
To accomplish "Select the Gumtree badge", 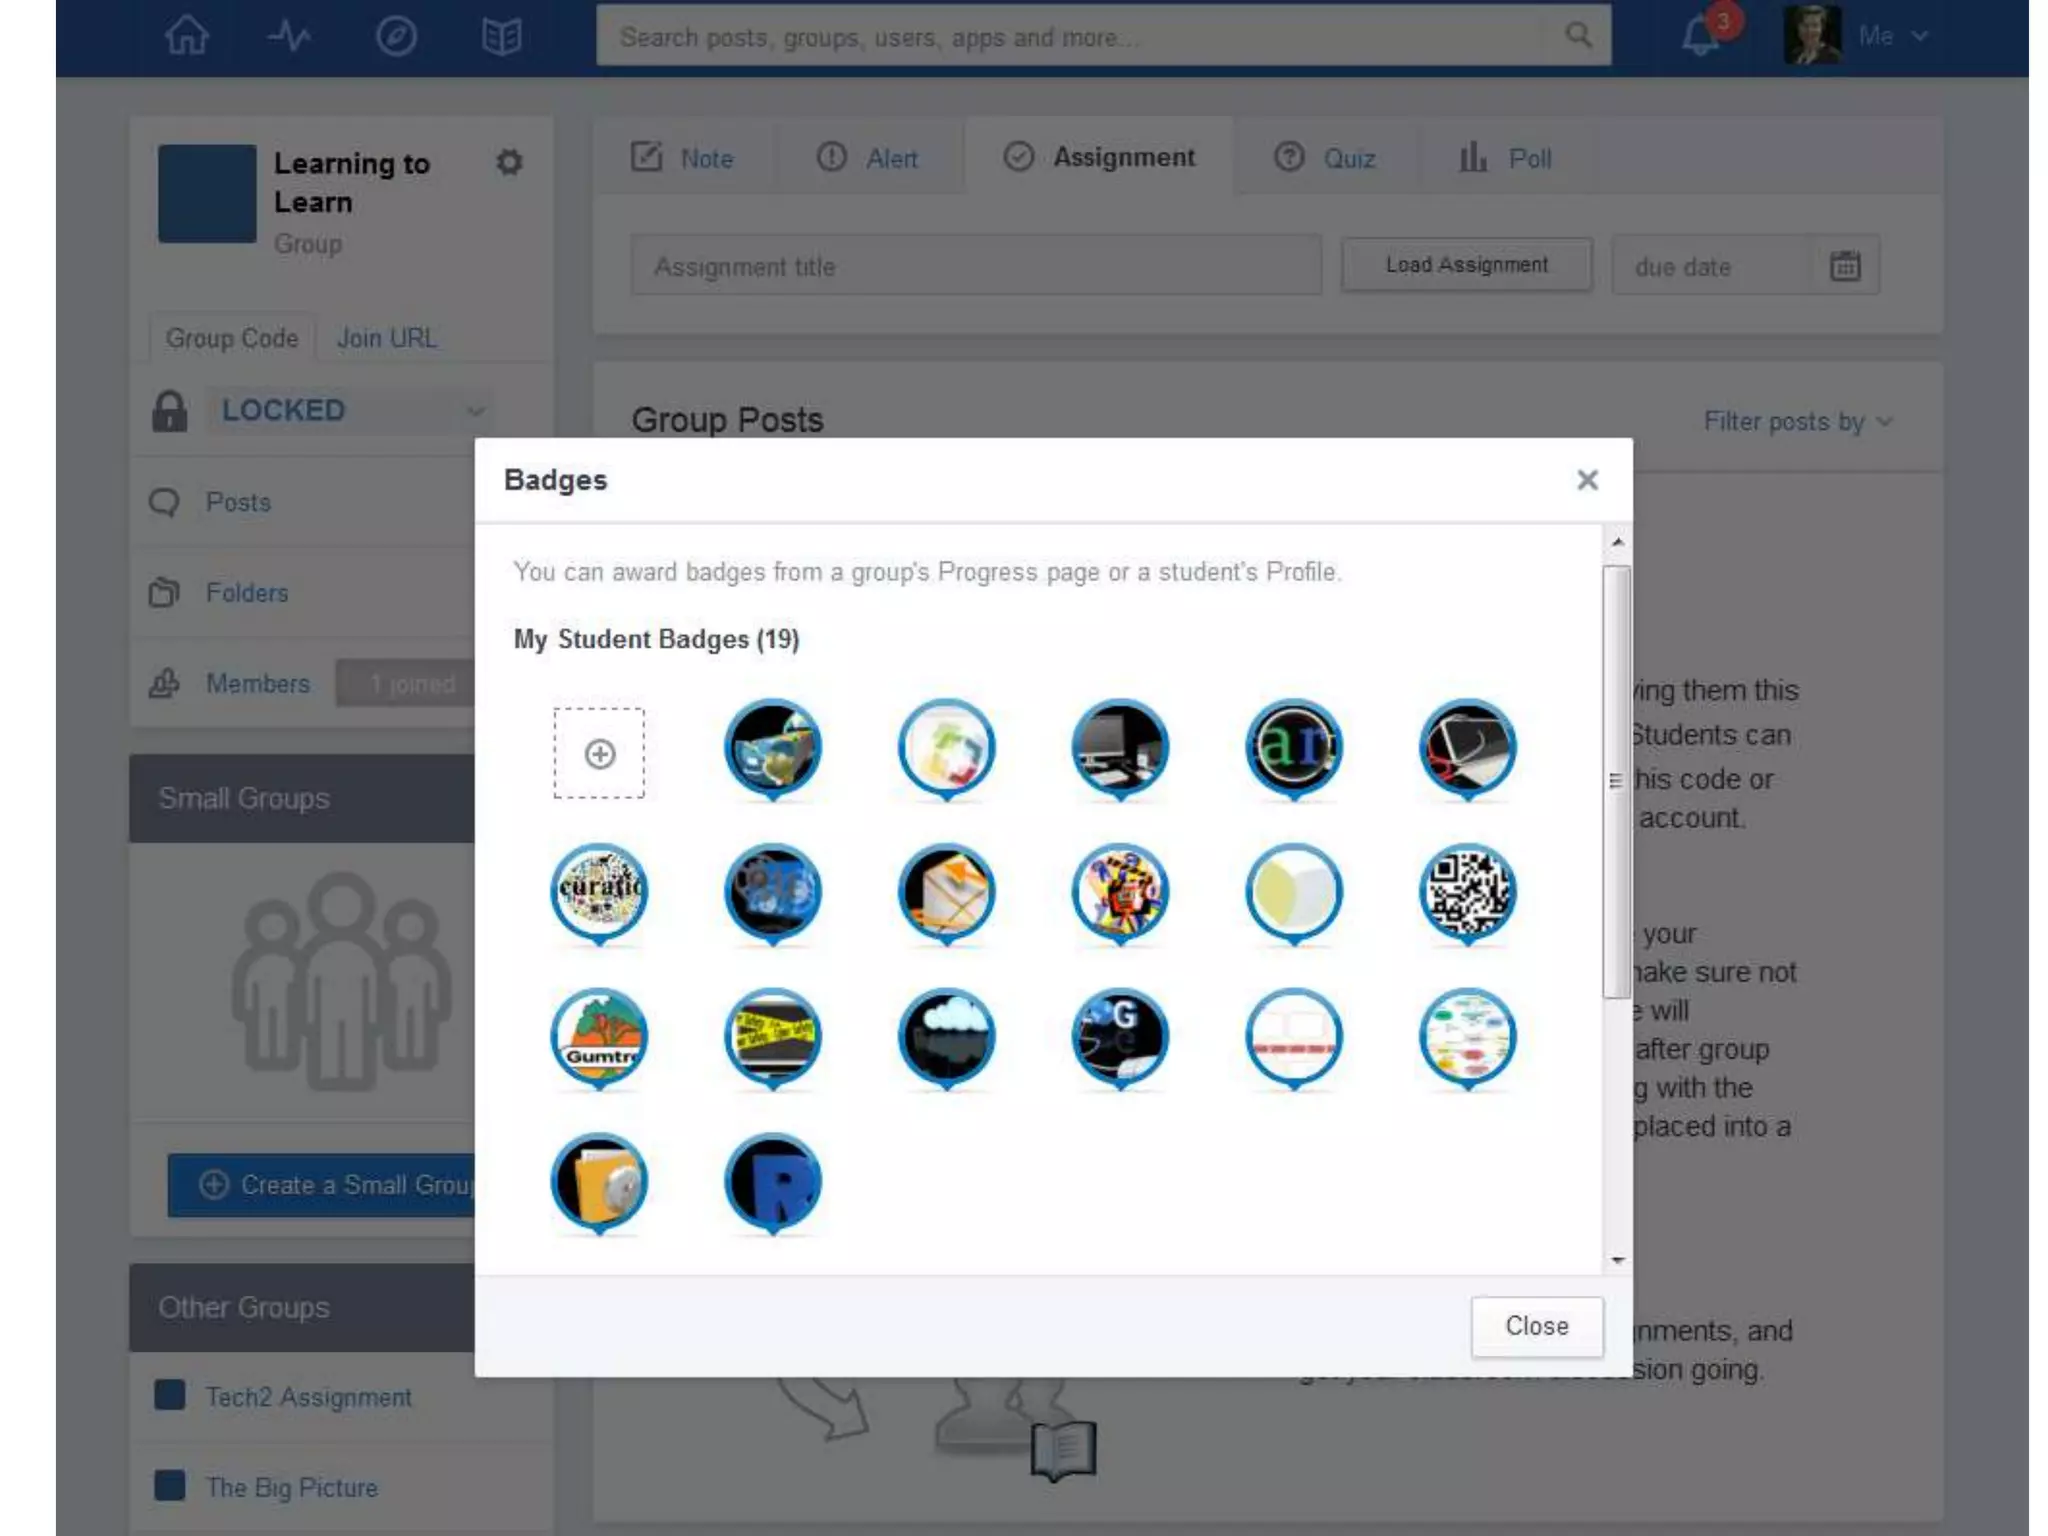I will (599, 1036).
